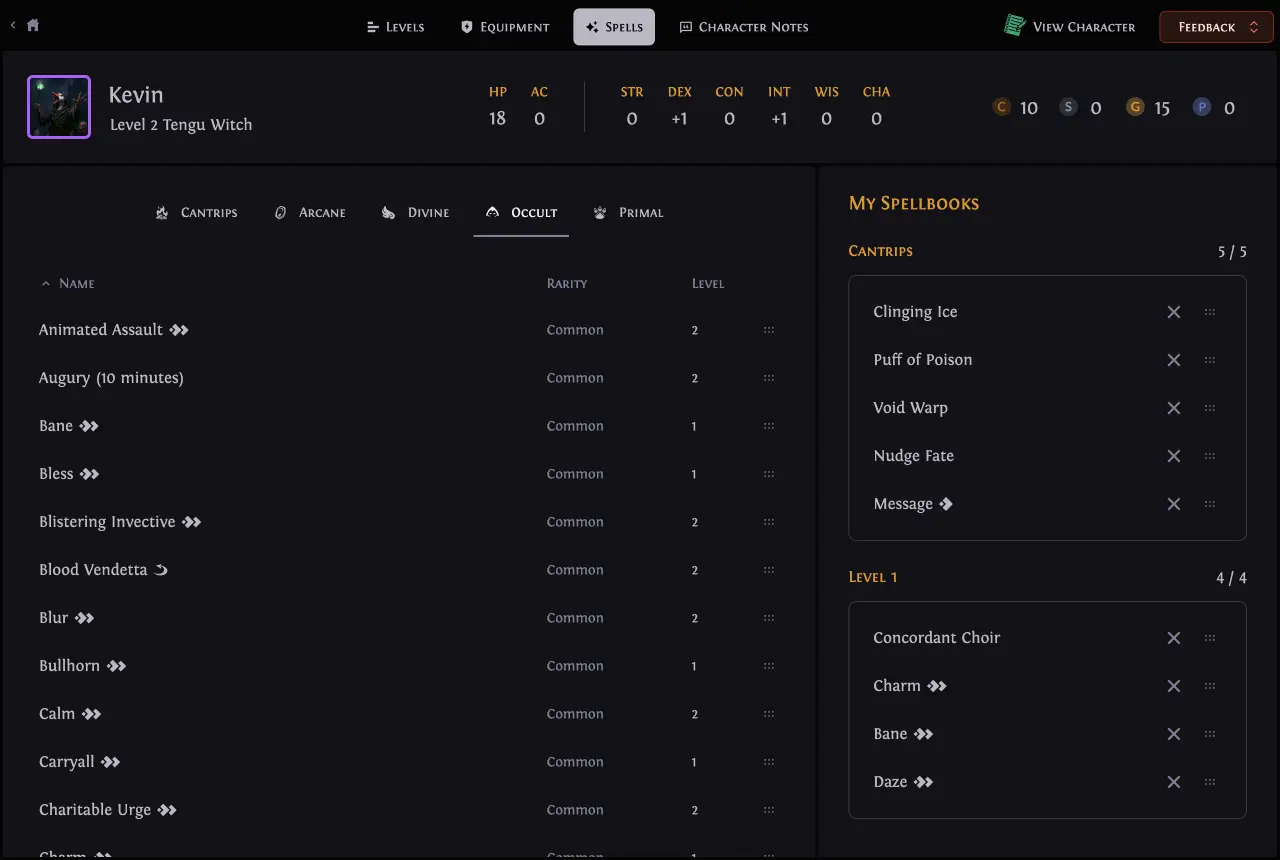Click the Rarity column header
Screen dimensions: 1280x860
(566, 284)
